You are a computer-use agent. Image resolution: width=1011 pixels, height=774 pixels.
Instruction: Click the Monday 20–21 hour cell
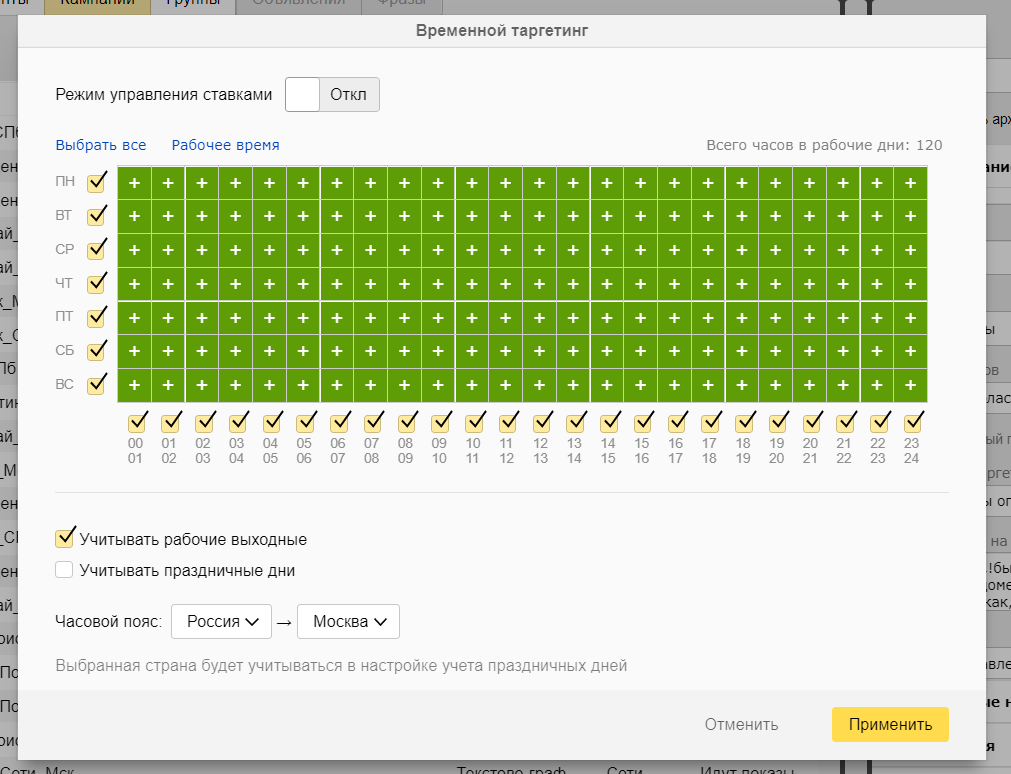(809, 183)
